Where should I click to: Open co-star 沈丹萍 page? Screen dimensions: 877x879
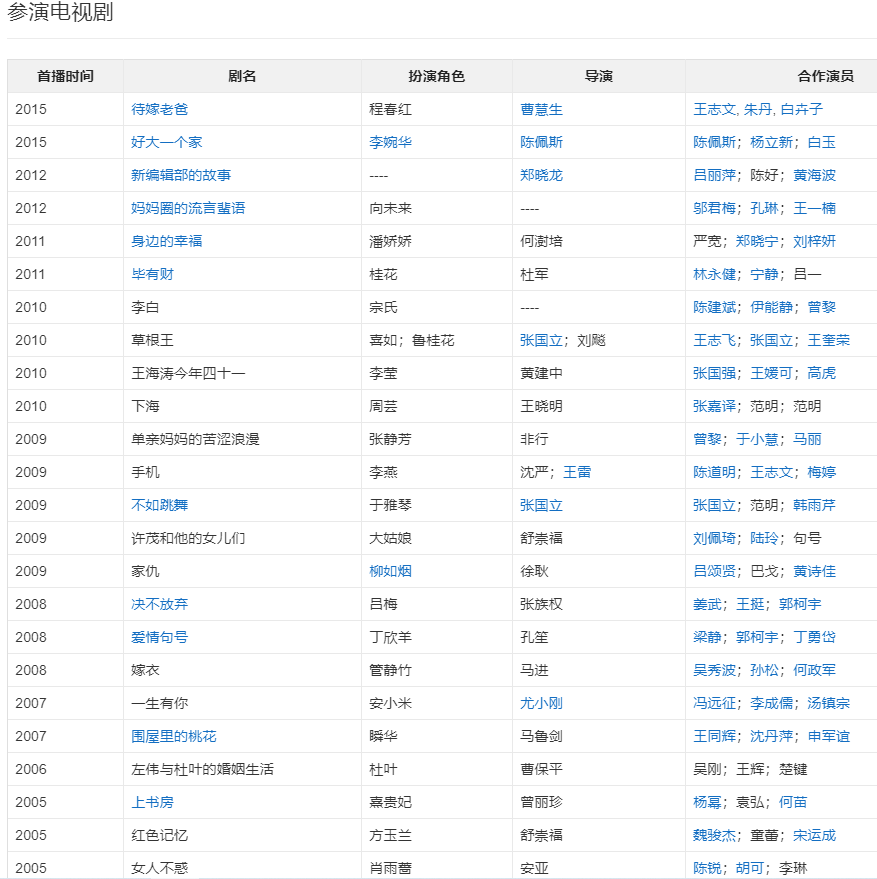point(772,737)
